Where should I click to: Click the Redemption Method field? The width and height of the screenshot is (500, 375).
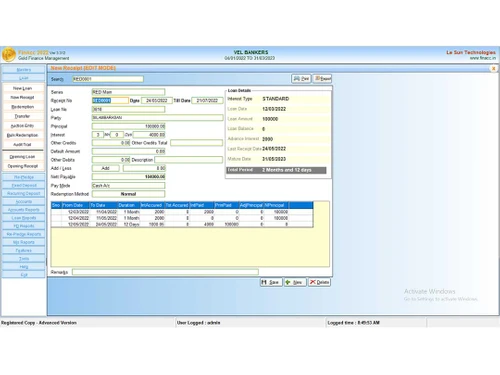[128, 194]
